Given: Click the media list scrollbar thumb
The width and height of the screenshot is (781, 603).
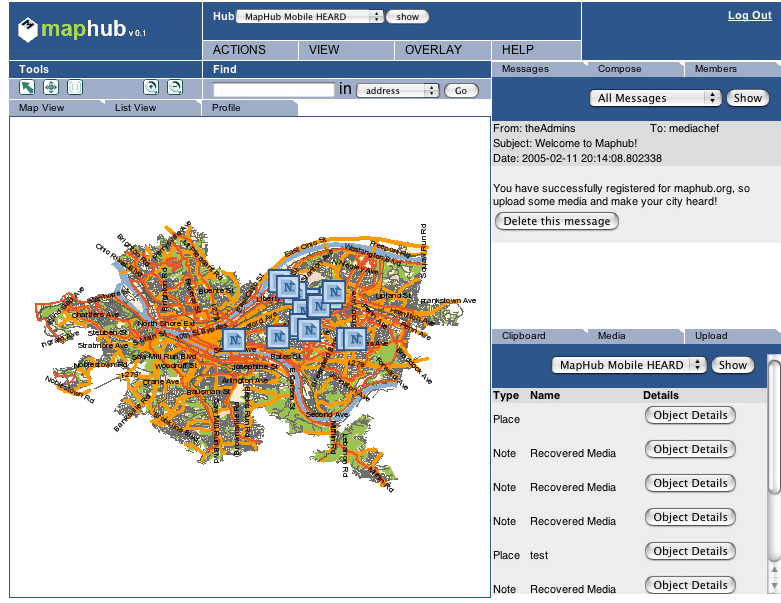Looking at the screenshot, I should 774,426.
